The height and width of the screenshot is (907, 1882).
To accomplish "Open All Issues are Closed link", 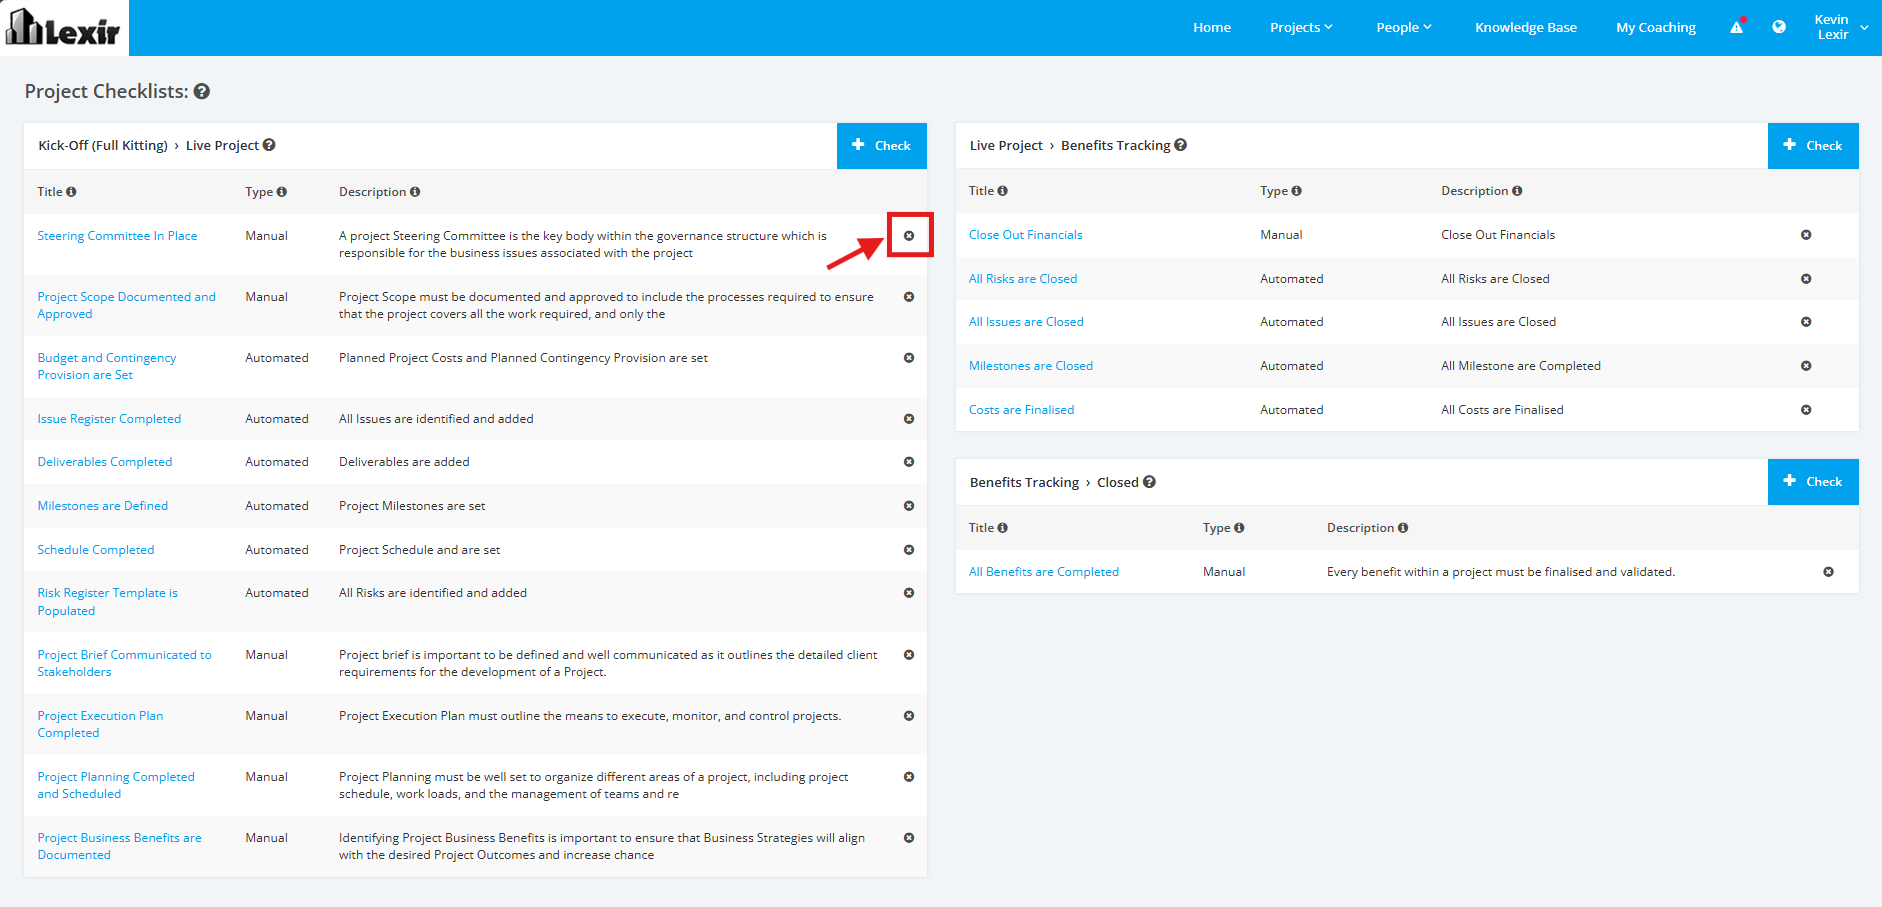I will [1026, 322].
